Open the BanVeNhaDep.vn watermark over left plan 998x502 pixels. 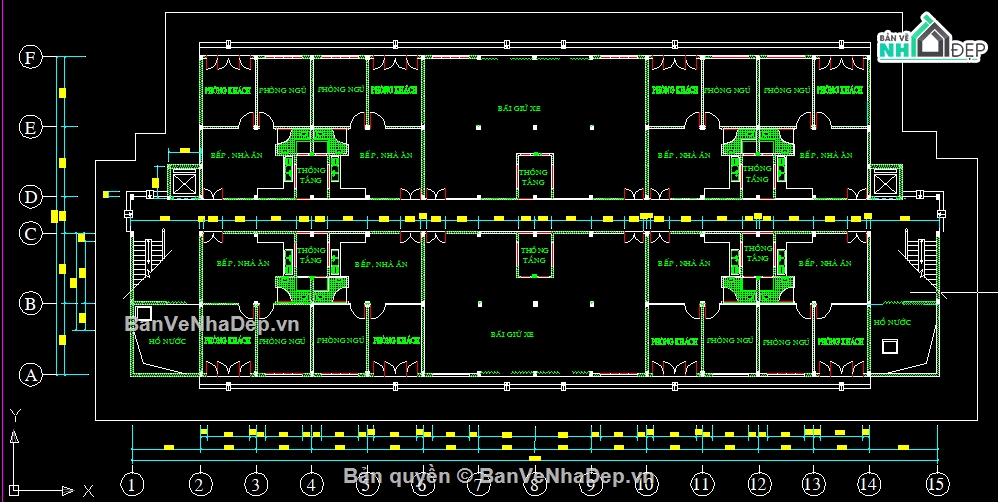[x=212, y=324]
